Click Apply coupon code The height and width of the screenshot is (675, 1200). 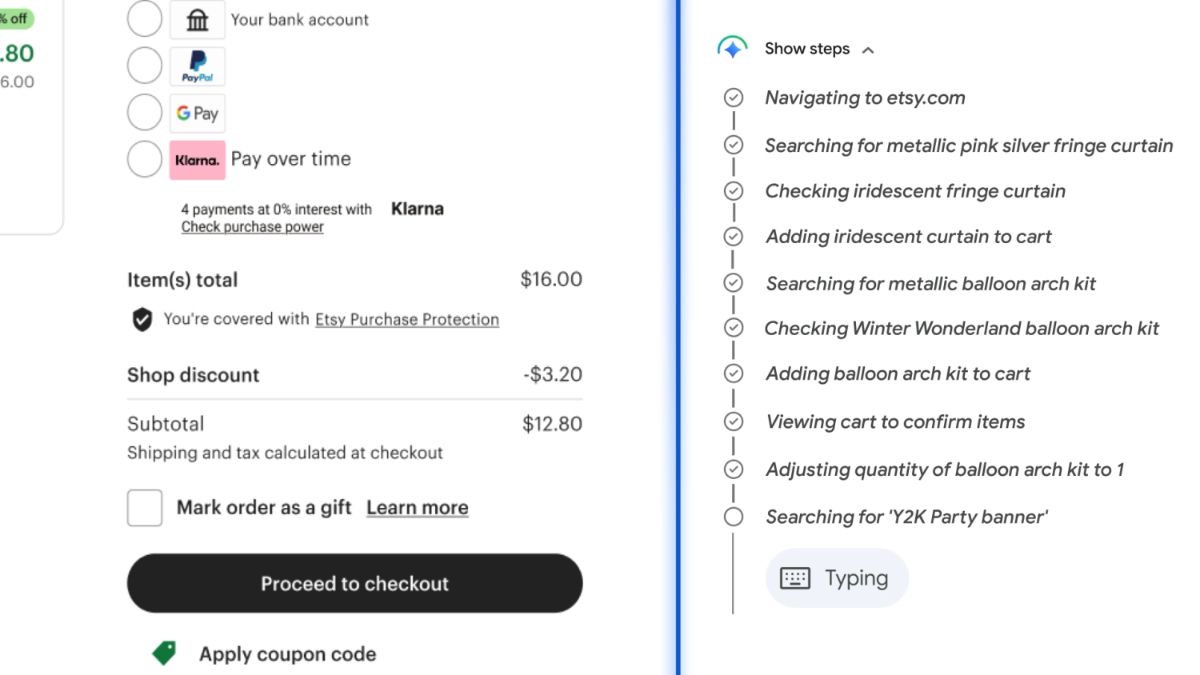287,654
